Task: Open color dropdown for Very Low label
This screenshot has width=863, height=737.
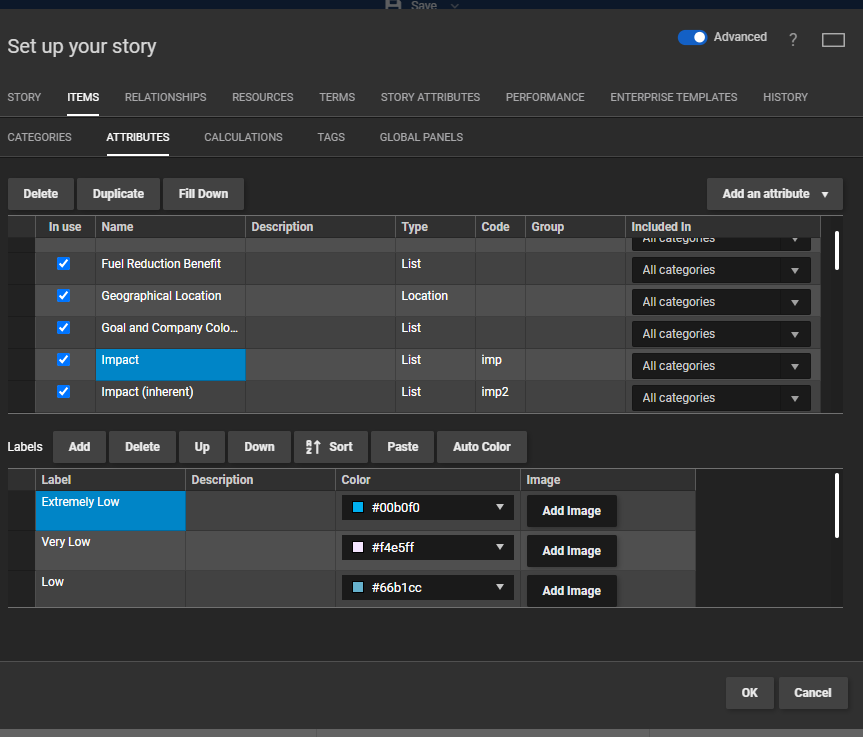Action: (x=428, y=548)
